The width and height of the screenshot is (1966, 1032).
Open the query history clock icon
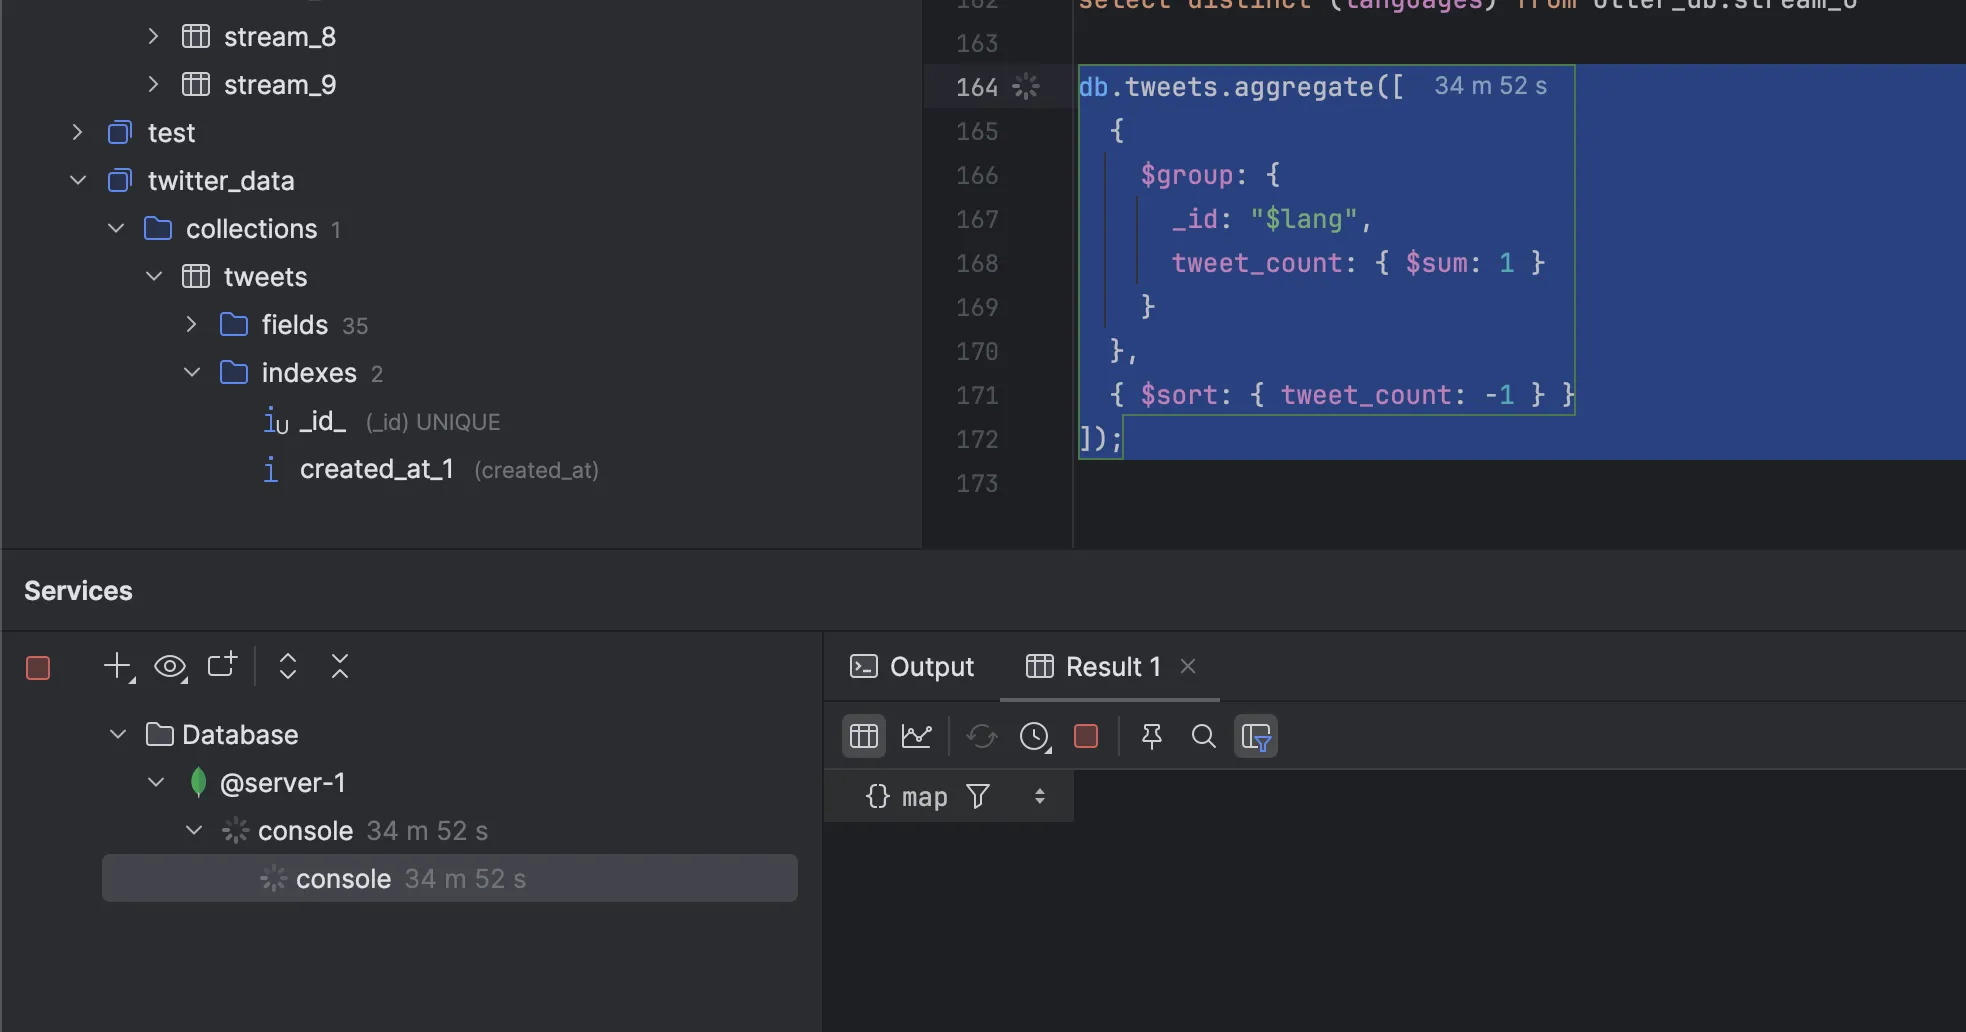point(1034,737)
